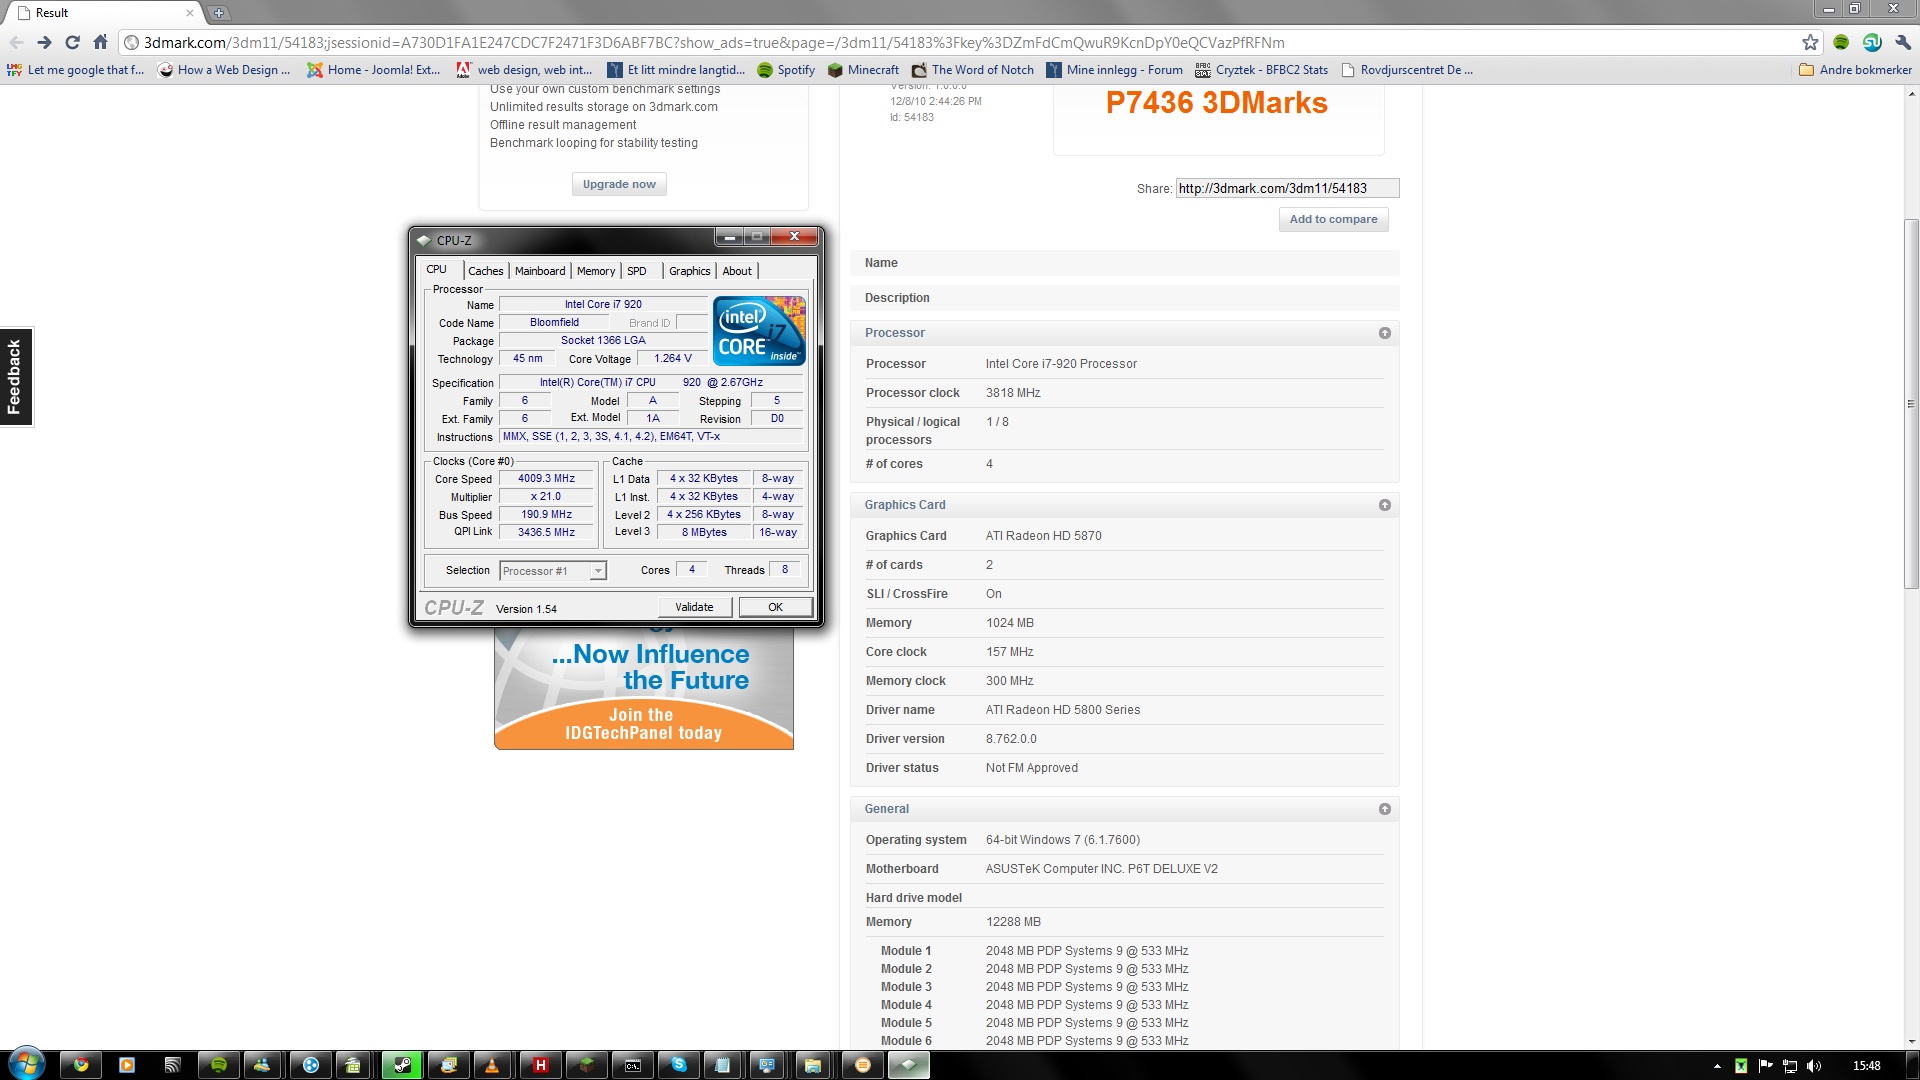Select the CPU tab in CPU-Z
1920x1080 pixels.
point(437,269)
